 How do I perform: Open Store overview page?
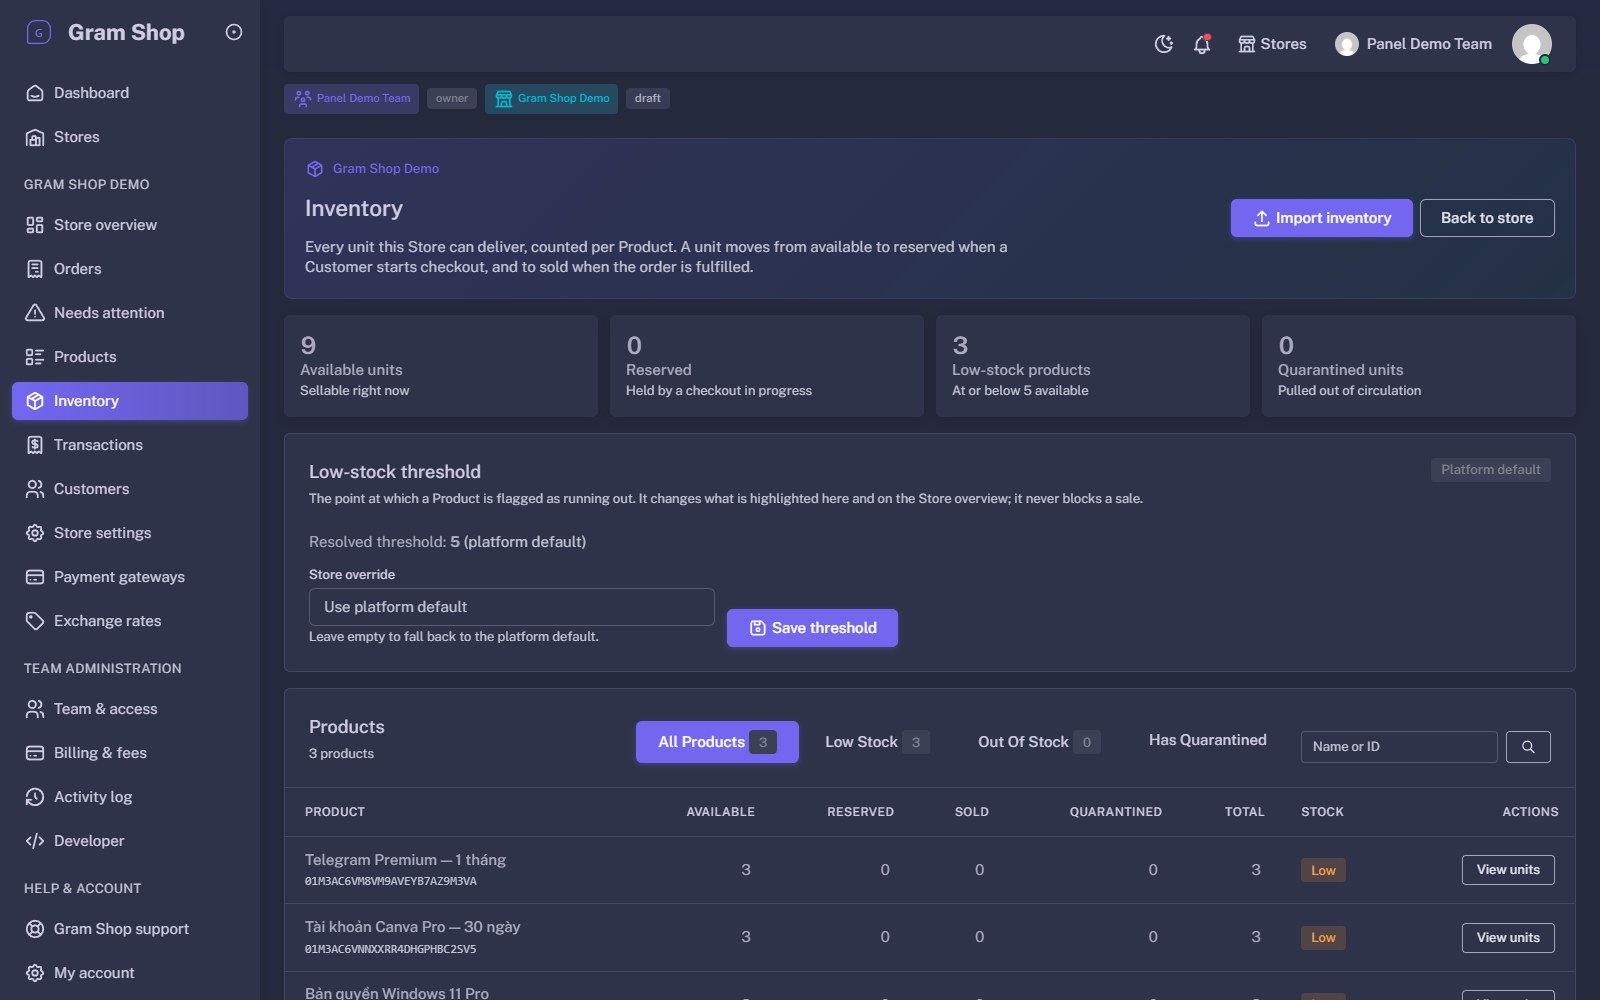pos(130,225)
